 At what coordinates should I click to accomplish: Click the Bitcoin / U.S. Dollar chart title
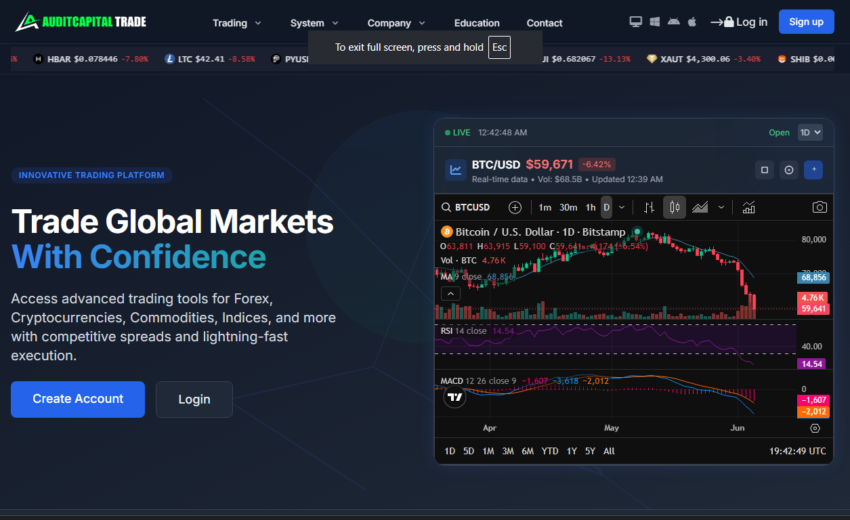pos(540,232)
